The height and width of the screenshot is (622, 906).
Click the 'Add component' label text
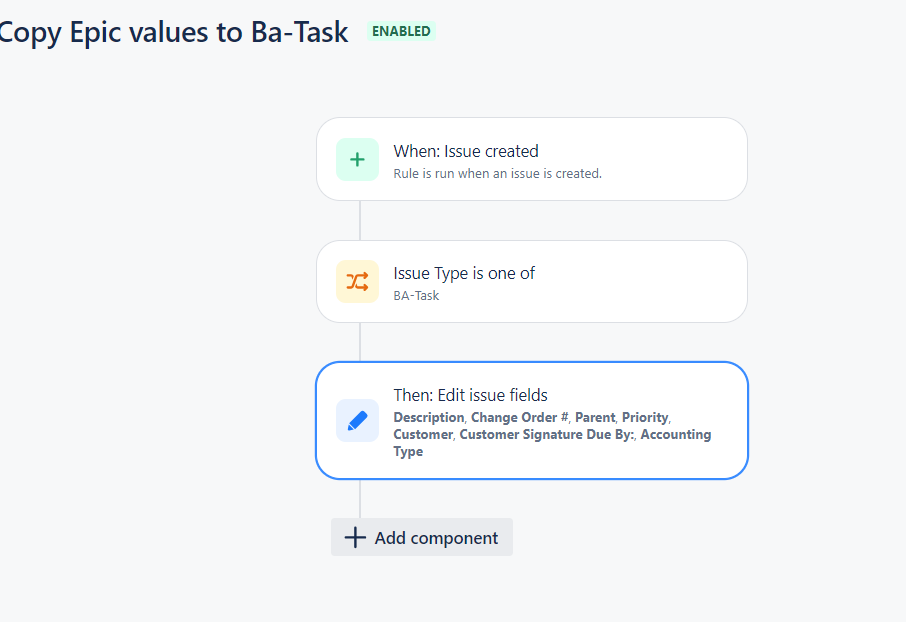click(x=436, y=538)
